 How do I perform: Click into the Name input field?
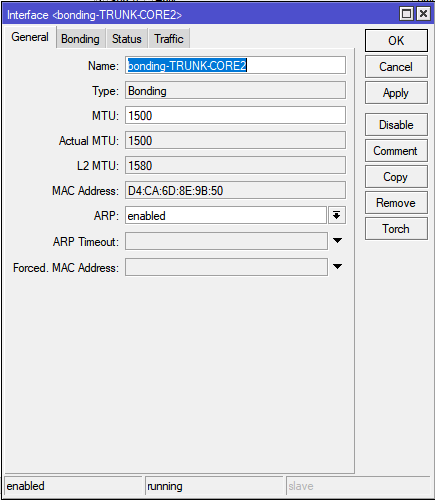point(235,65)
